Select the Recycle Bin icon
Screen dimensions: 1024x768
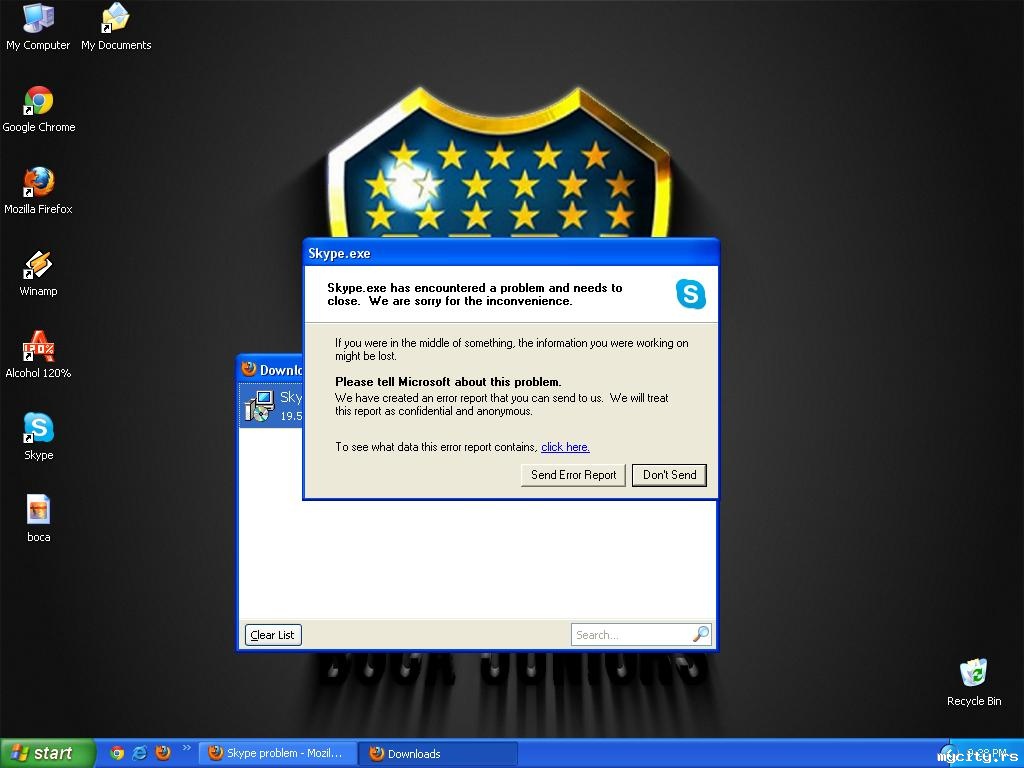click(x=974, y=682)
